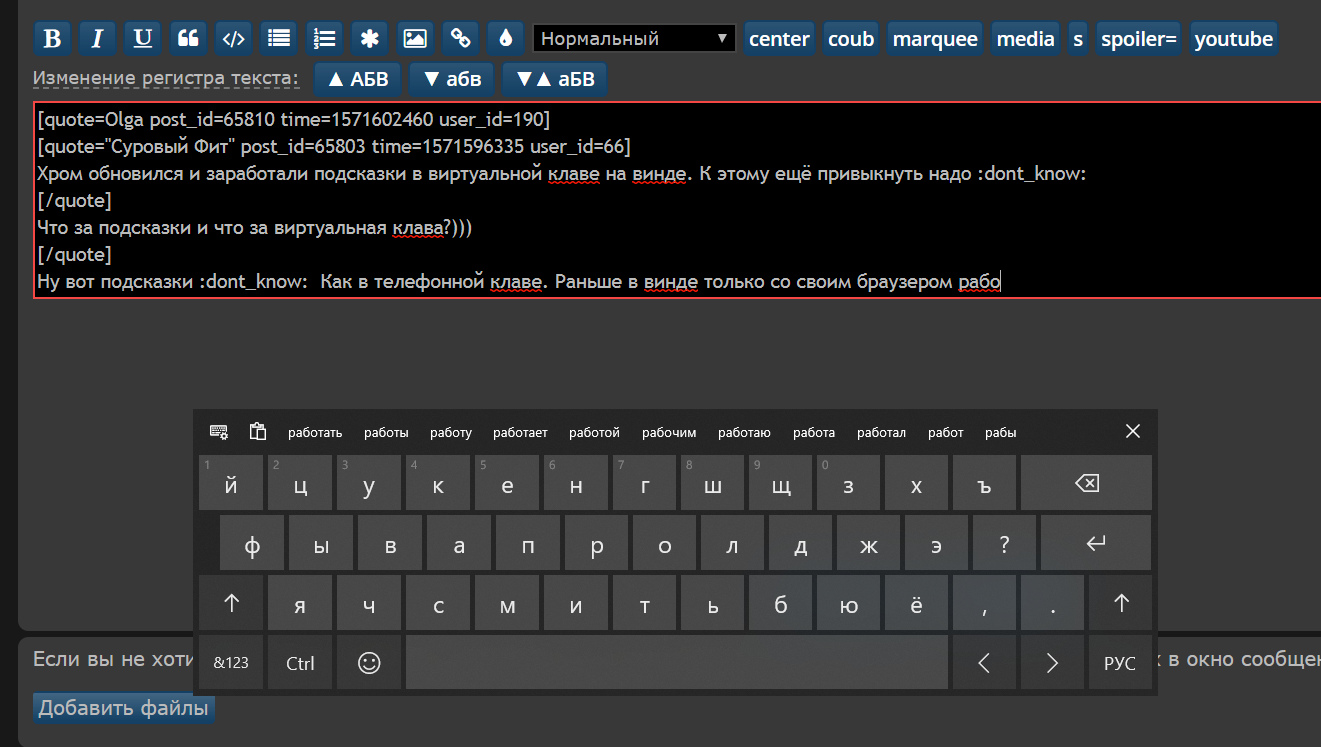Tap the right Shift arrow key
The height and width of the screenshot is (747, 1321).
tap(1121, 603)
